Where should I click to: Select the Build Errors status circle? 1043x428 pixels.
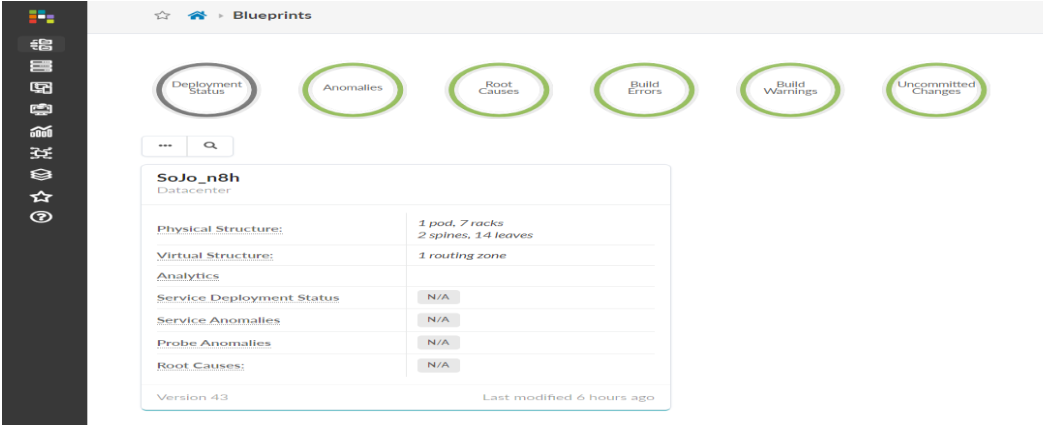(x=644, y=89)
